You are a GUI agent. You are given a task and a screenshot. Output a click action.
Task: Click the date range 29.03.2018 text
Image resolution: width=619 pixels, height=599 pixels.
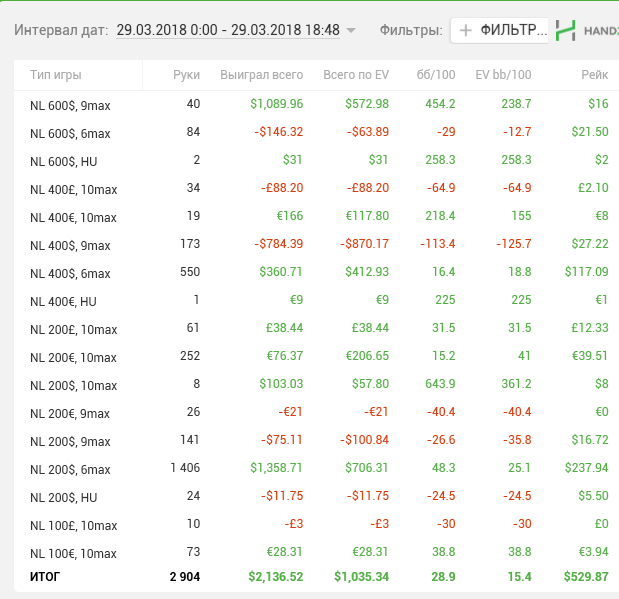click(x=227, y=30)
